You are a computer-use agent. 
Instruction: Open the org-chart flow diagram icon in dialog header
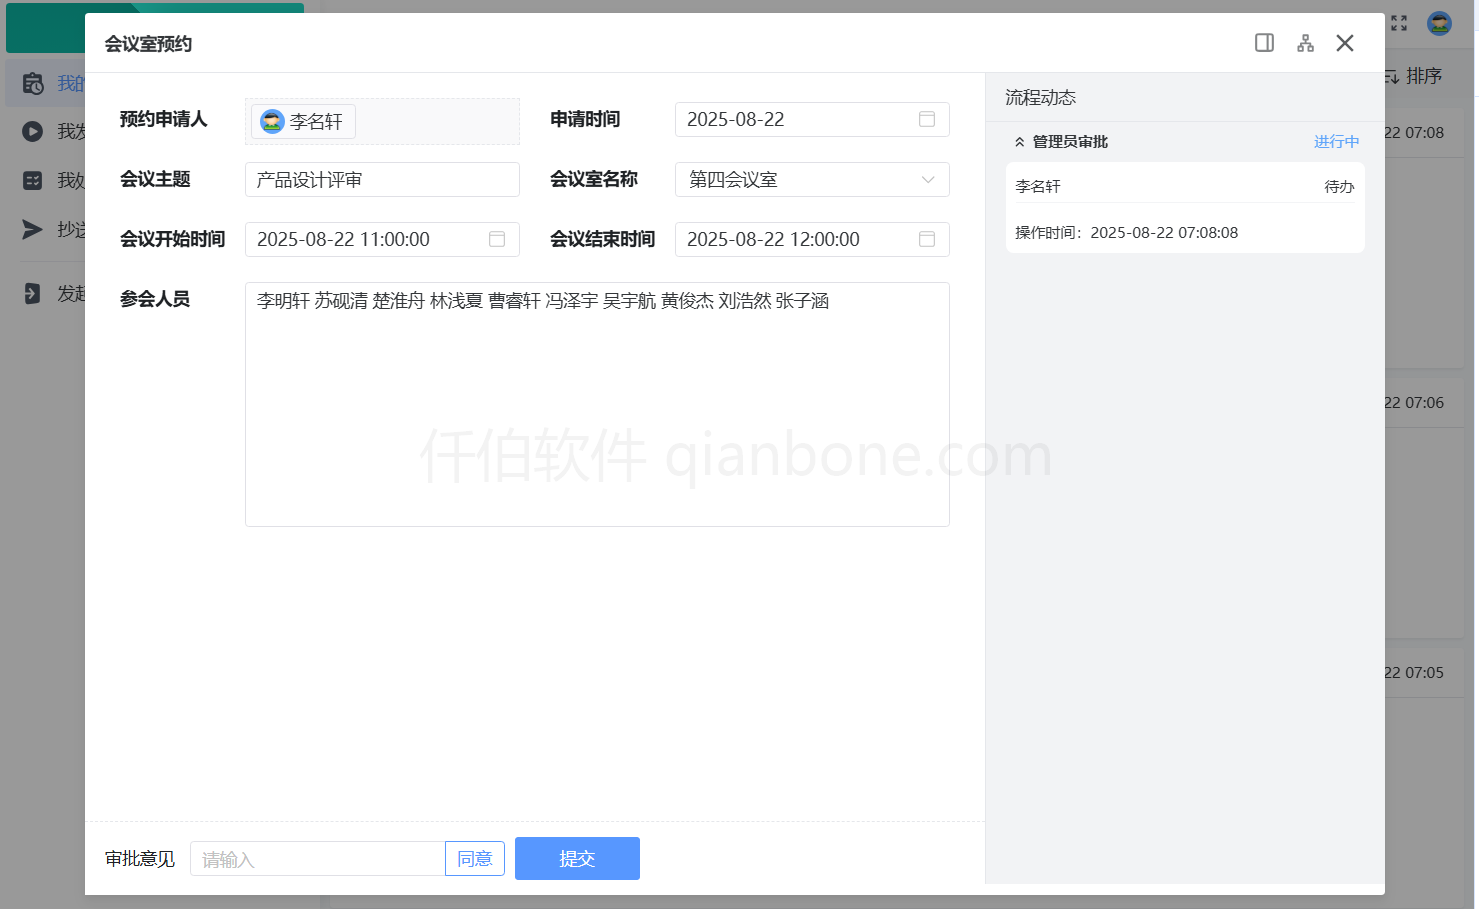(1305, 42)
